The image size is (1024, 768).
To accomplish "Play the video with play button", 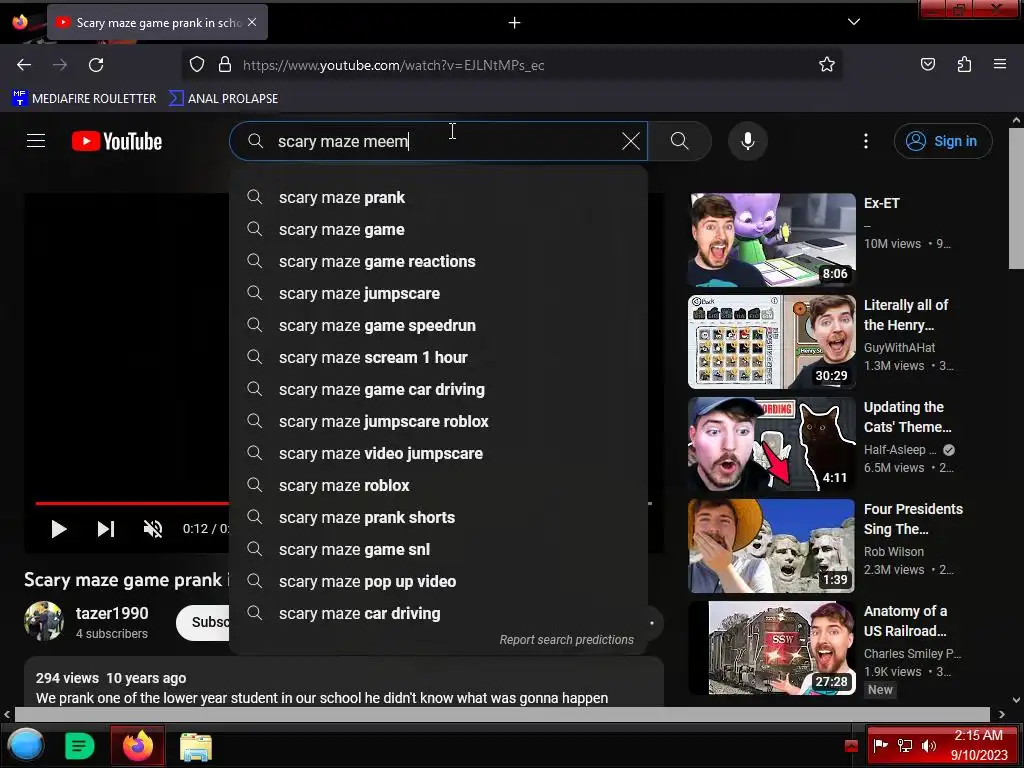I will pyautogui.click(x=58, y=529).
